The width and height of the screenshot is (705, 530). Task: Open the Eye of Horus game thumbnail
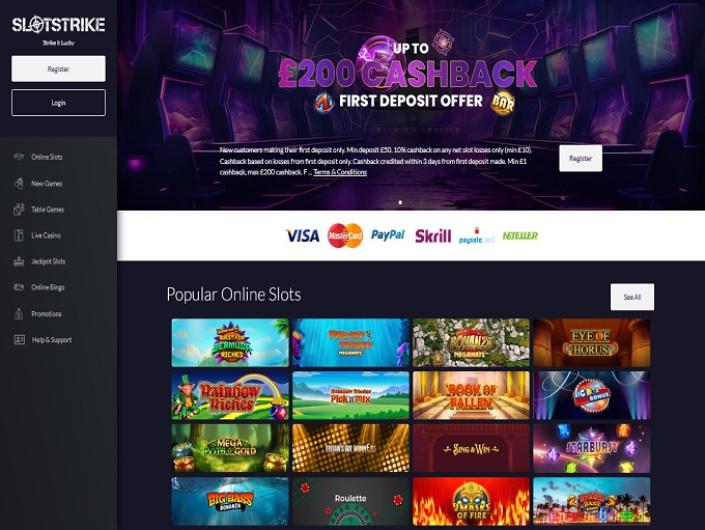(592, 343)
